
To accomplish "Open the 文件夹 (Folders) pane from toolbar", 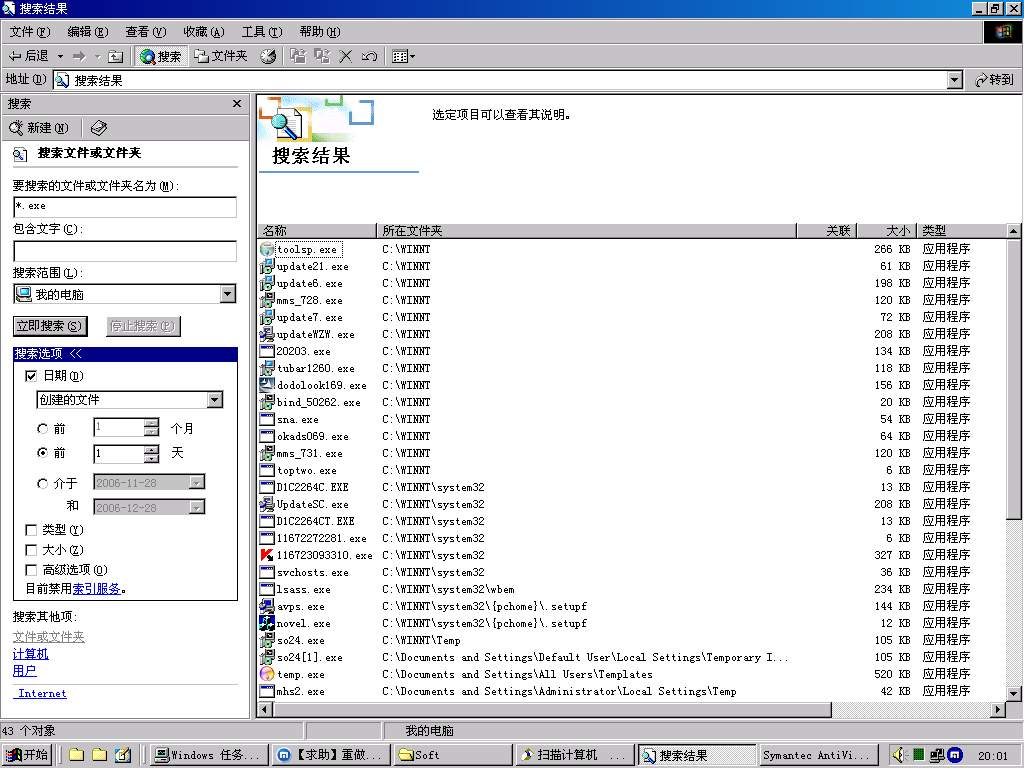I will tap(220, 56).
